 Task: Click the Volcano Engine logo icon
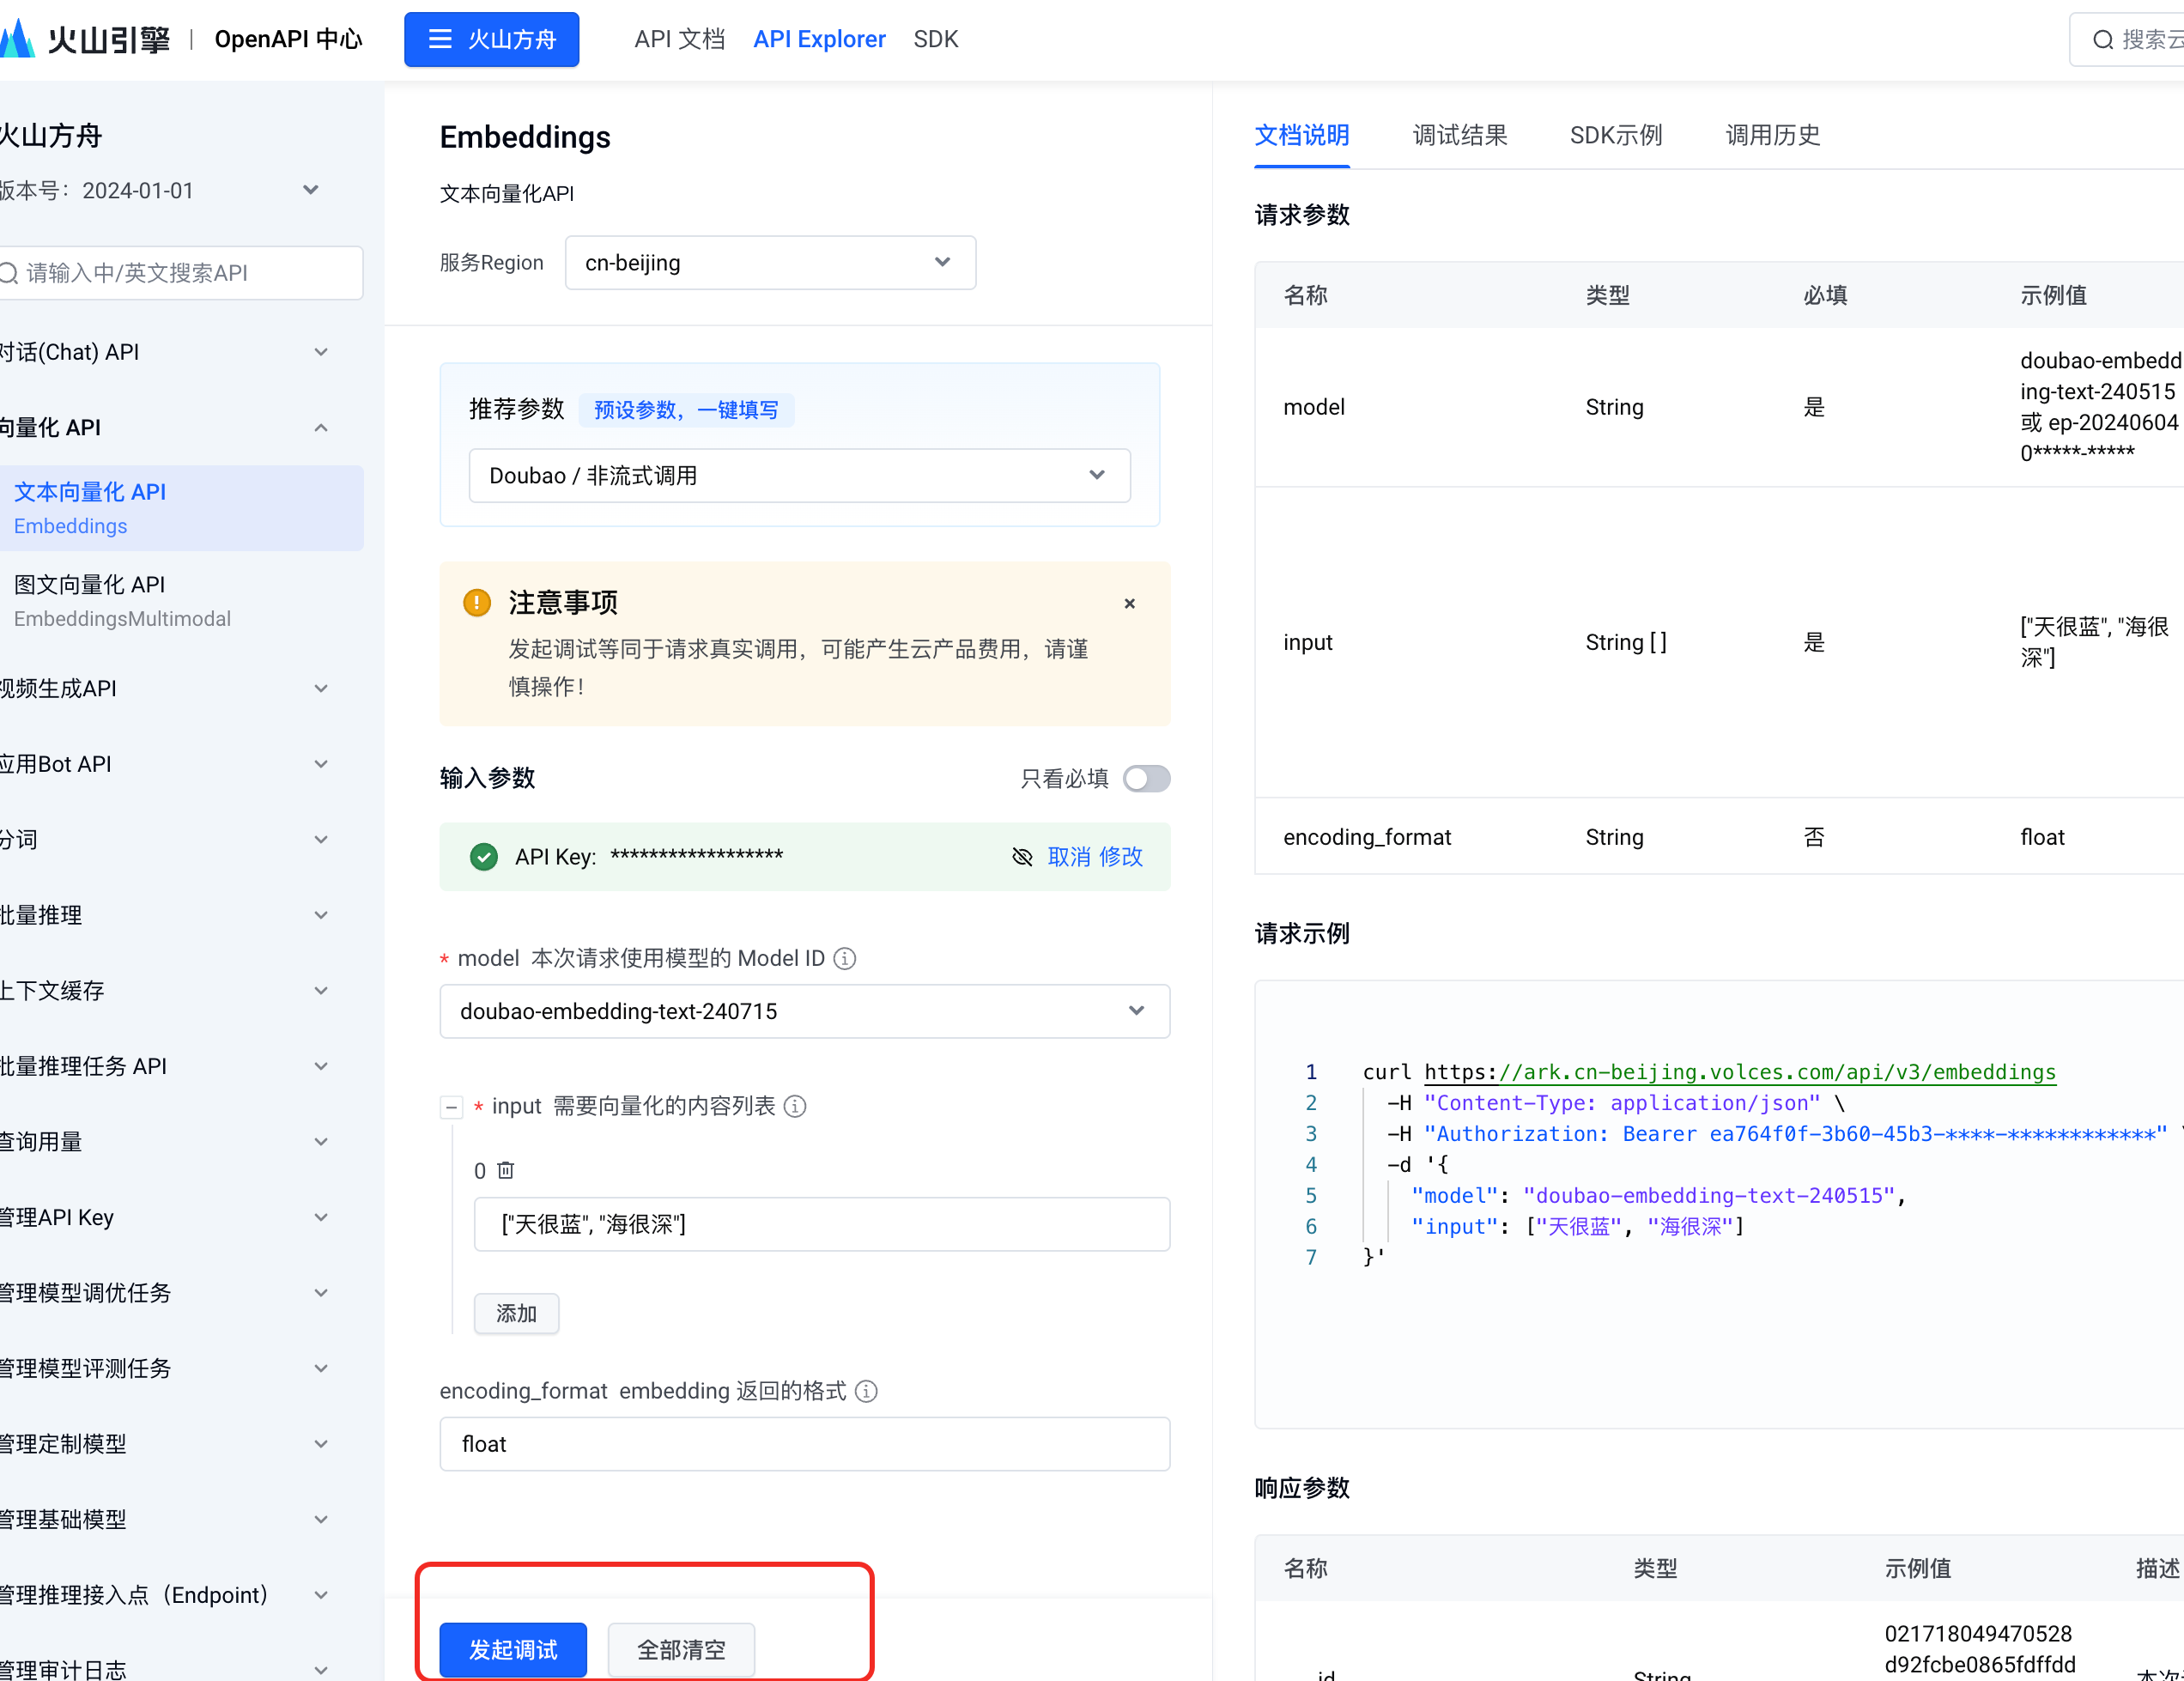(x=17, y=39)
